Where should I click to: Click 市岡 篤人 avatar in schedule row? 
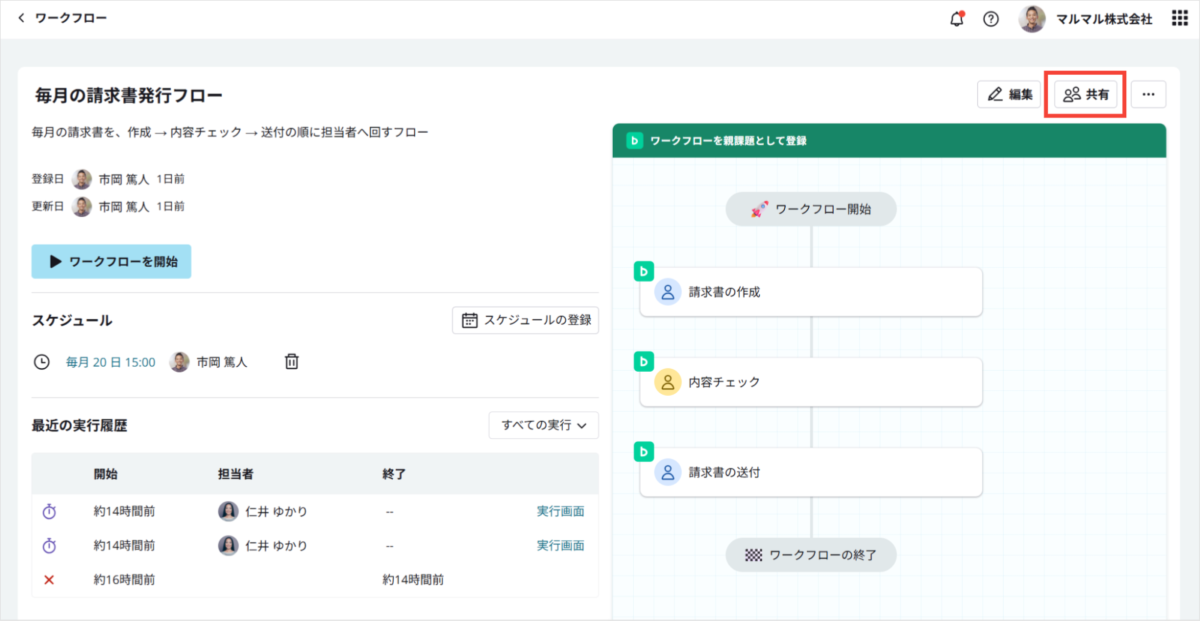click(180, 362)
